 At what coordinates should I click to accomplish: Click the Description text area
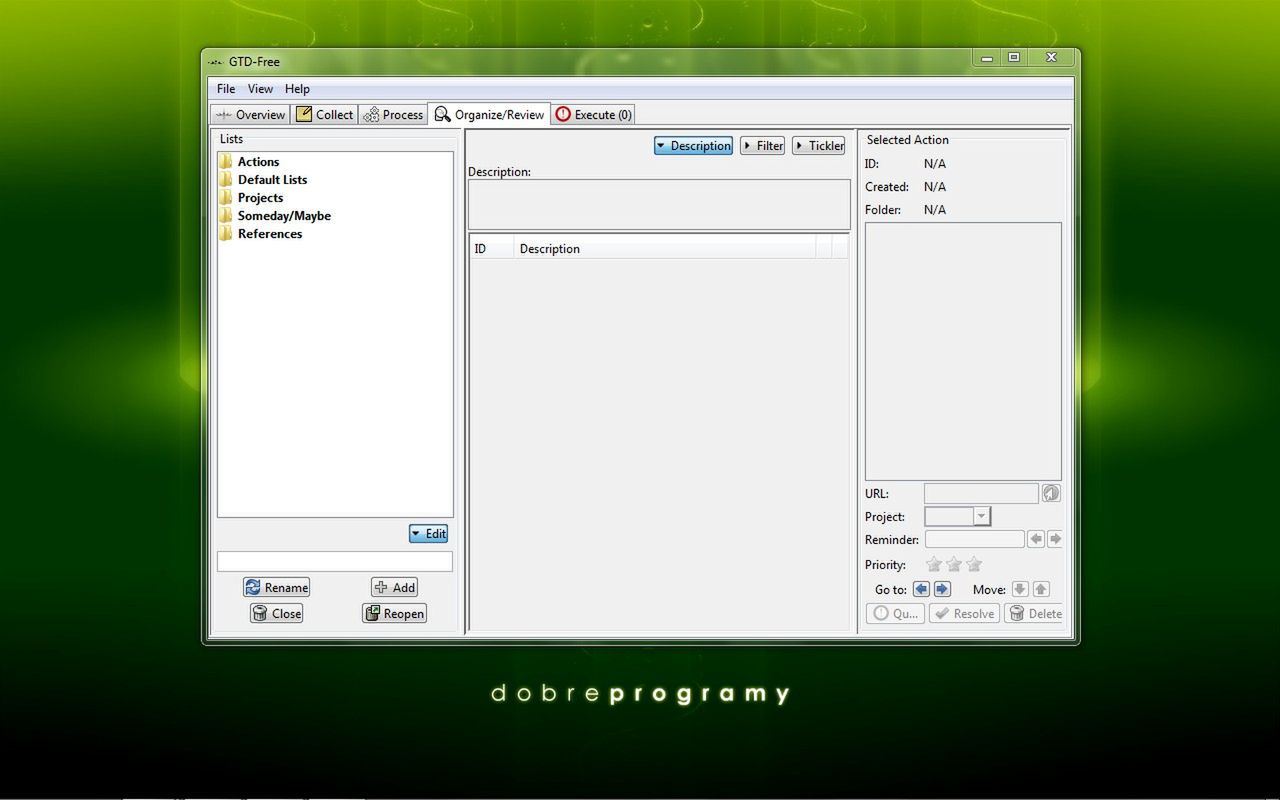click(659, 205)
